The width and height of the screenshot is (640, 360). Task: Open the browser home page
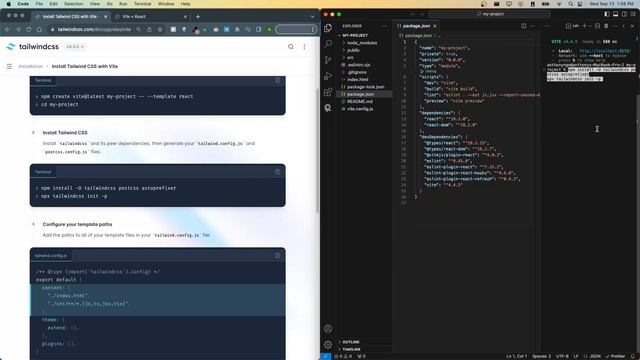pos(39,29)
